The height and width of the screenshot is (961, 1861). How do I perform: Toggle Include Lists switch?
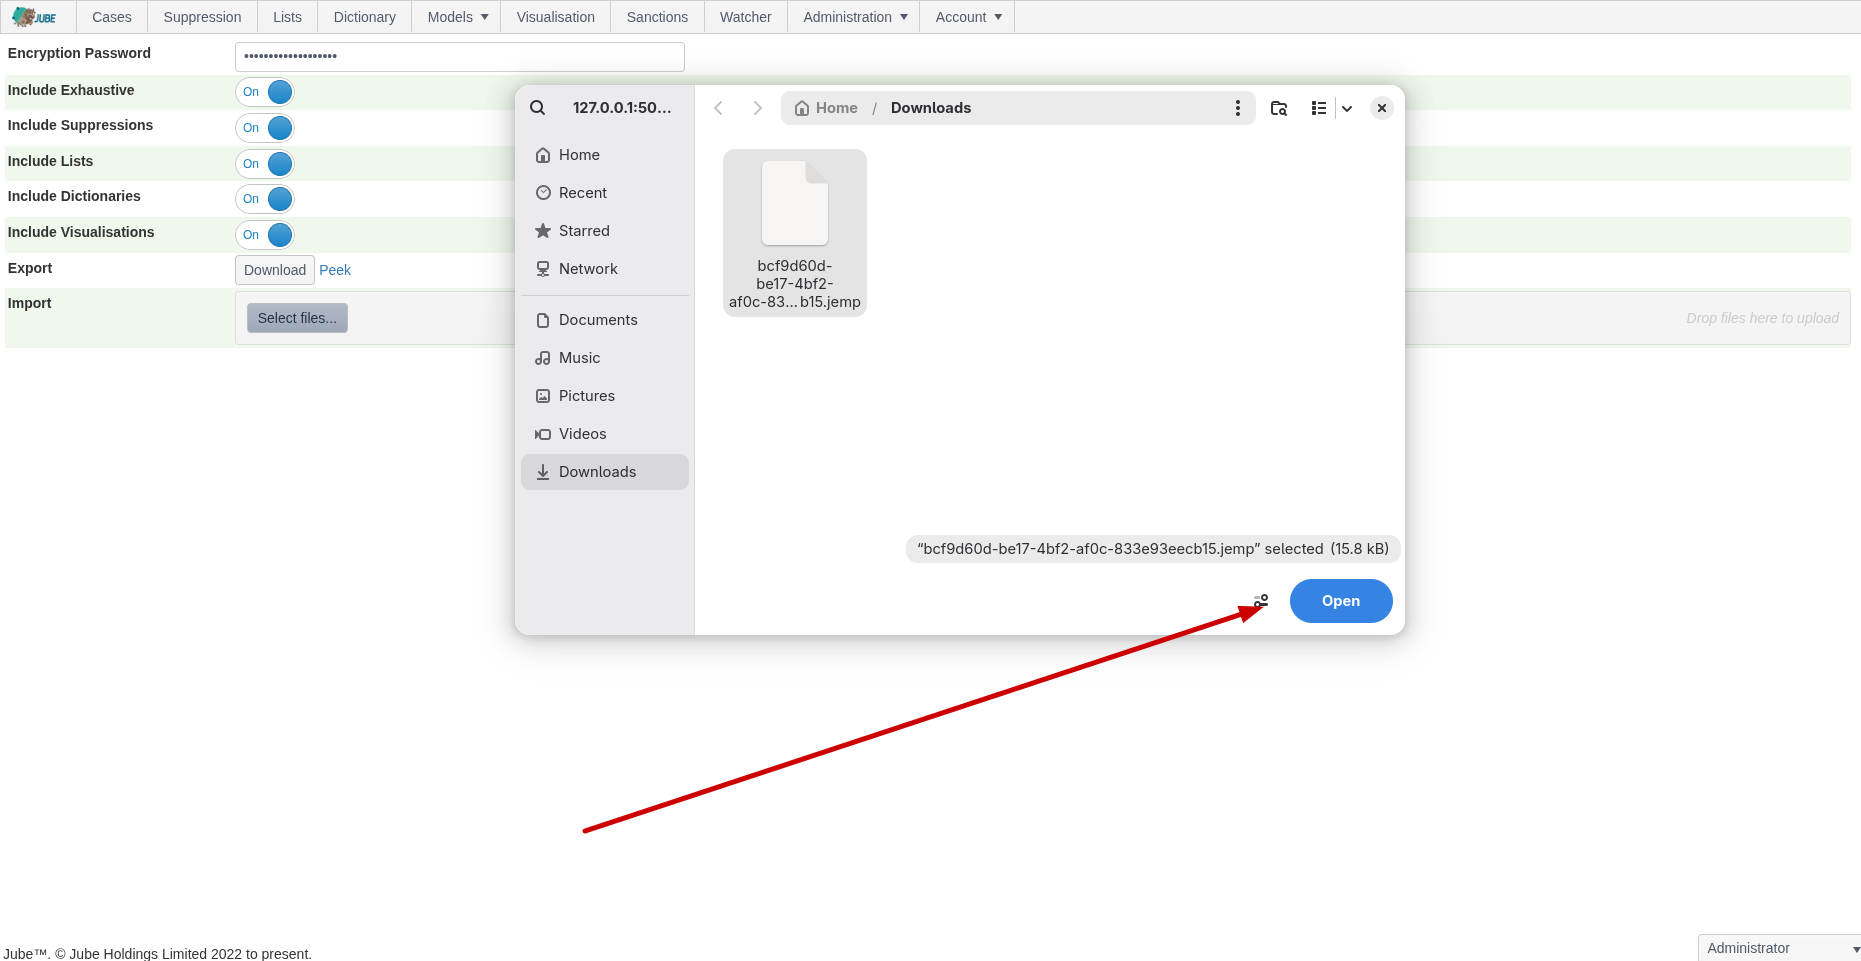coord(265,164)
